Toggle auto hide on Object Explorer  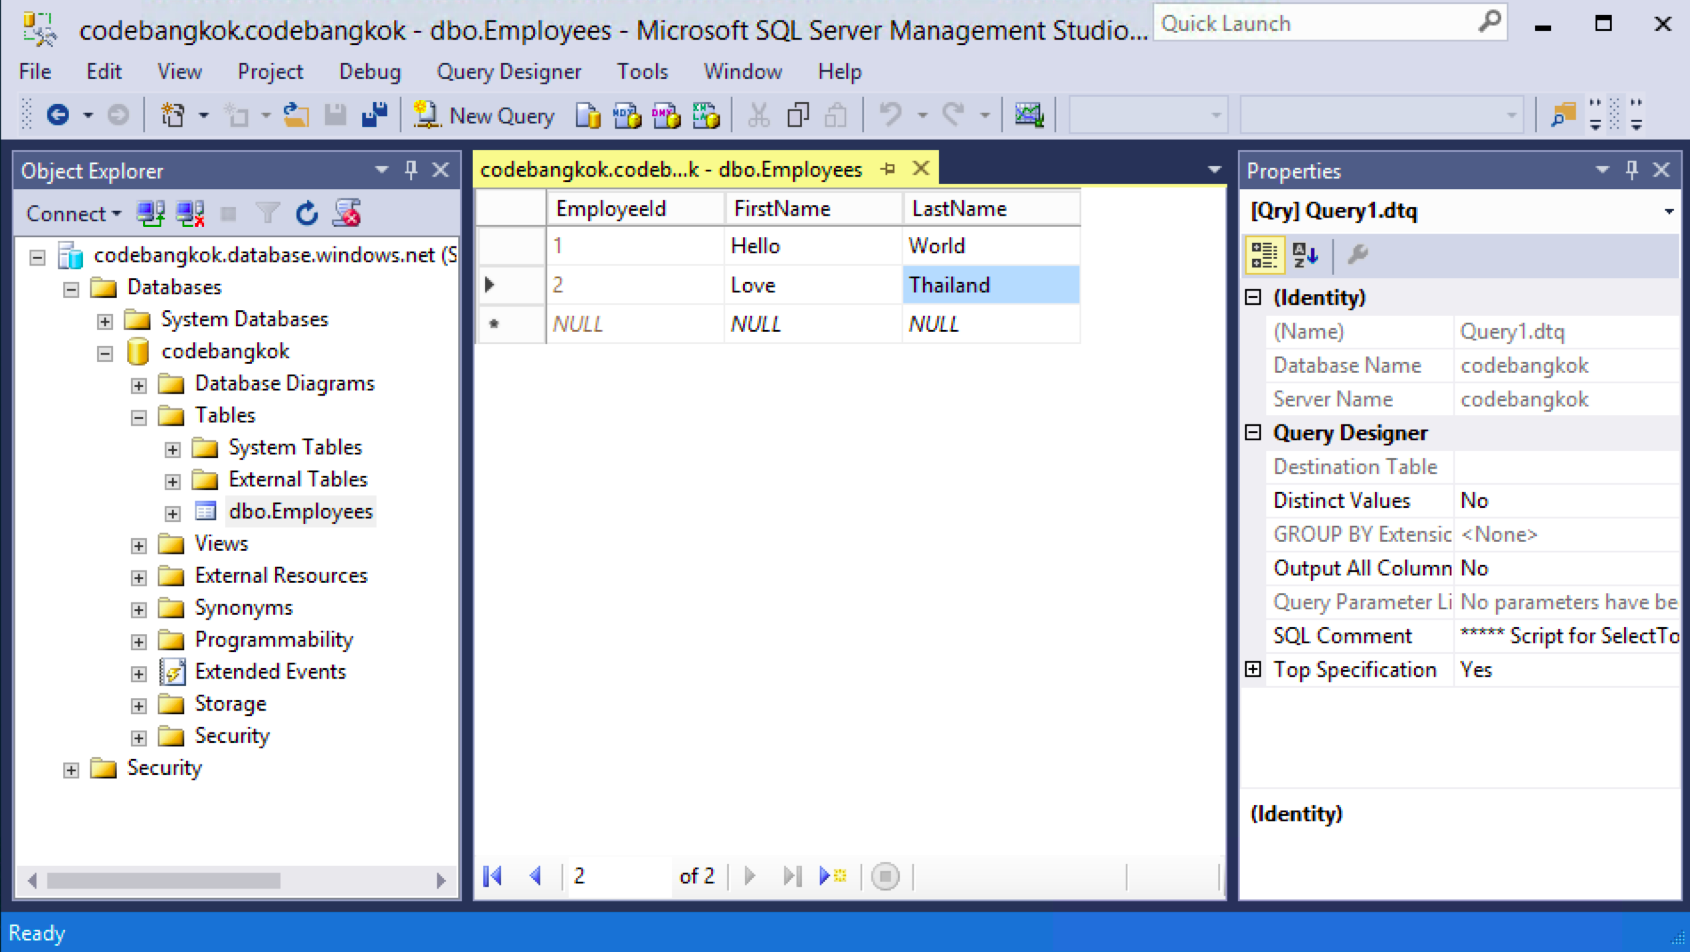click(x=411, y=170)
